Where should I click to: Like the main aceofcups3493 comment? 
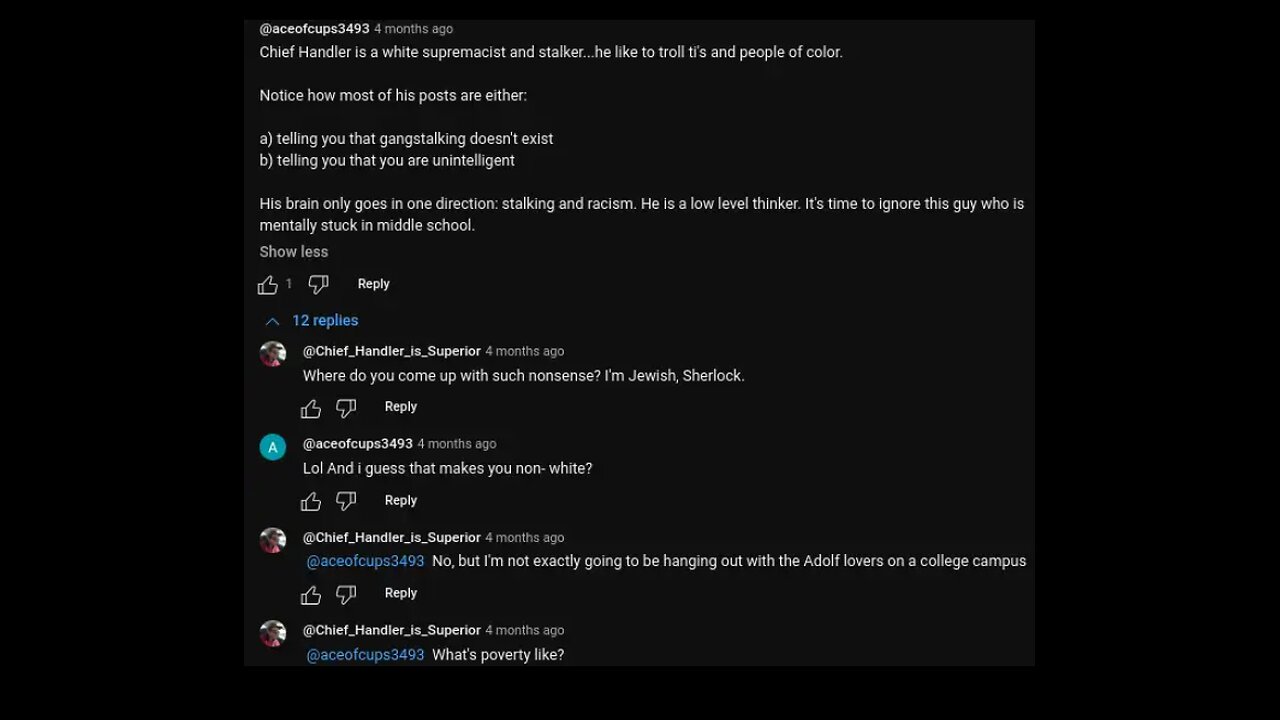pyautogui.click(x=268, y=285)
